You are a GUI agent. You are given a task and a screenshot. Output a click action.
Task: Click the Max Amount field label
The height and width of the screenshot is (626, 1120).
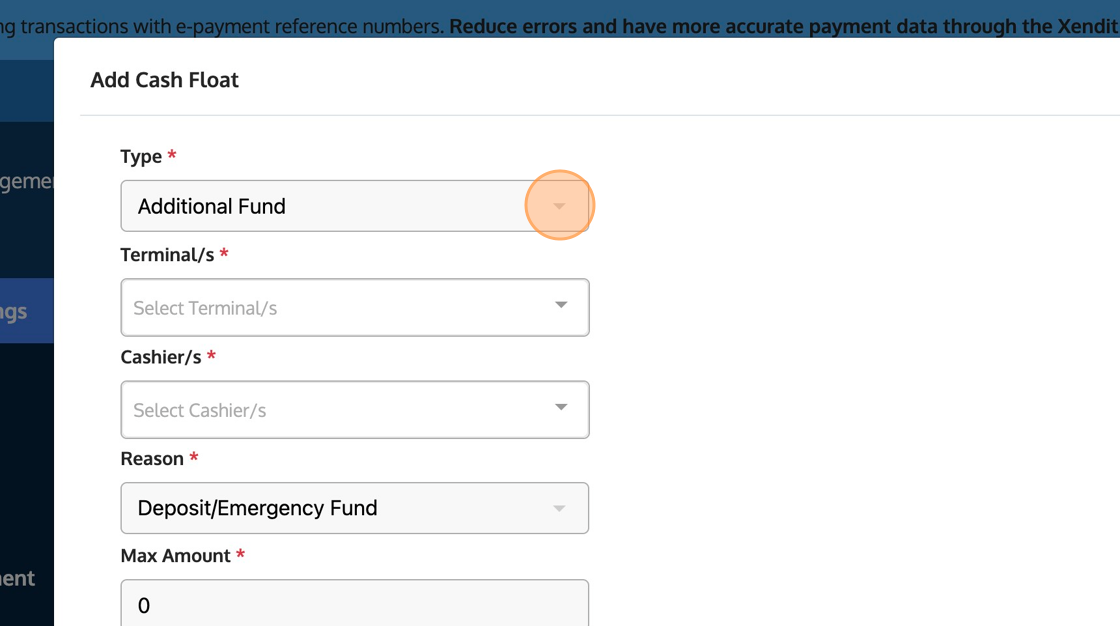coord(176,556)
